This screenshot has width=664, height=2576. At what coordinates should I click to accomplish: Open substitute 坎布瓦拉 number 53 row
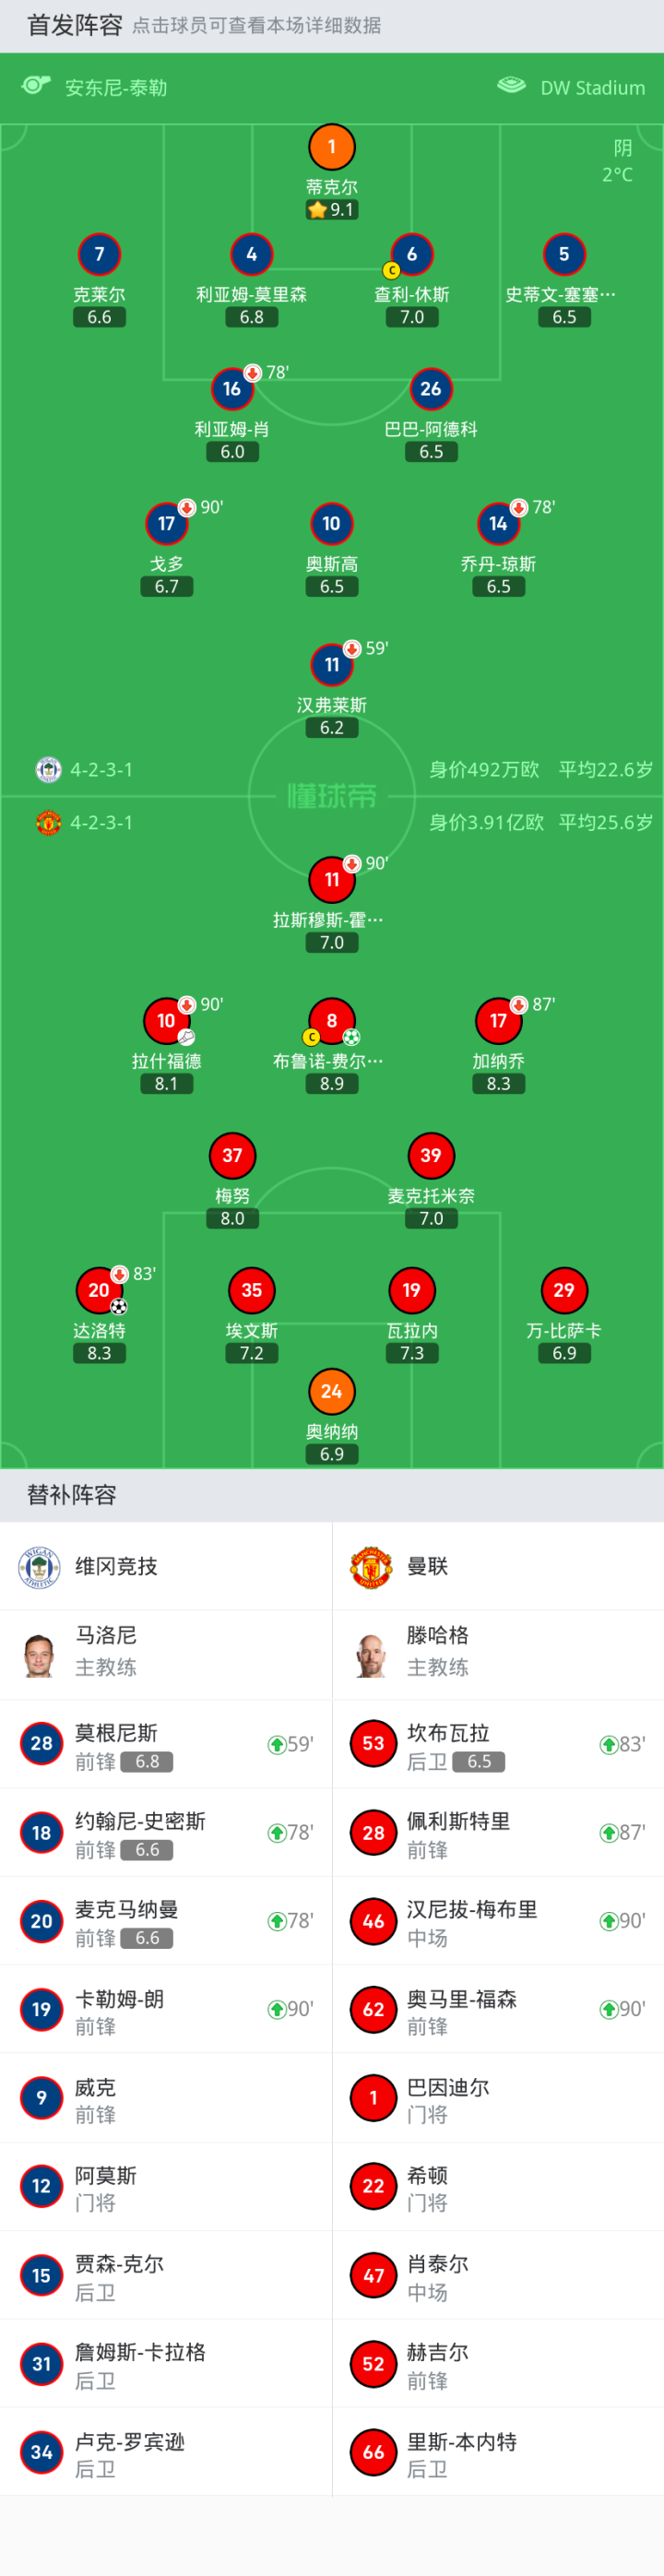[x=498, y=1744]
